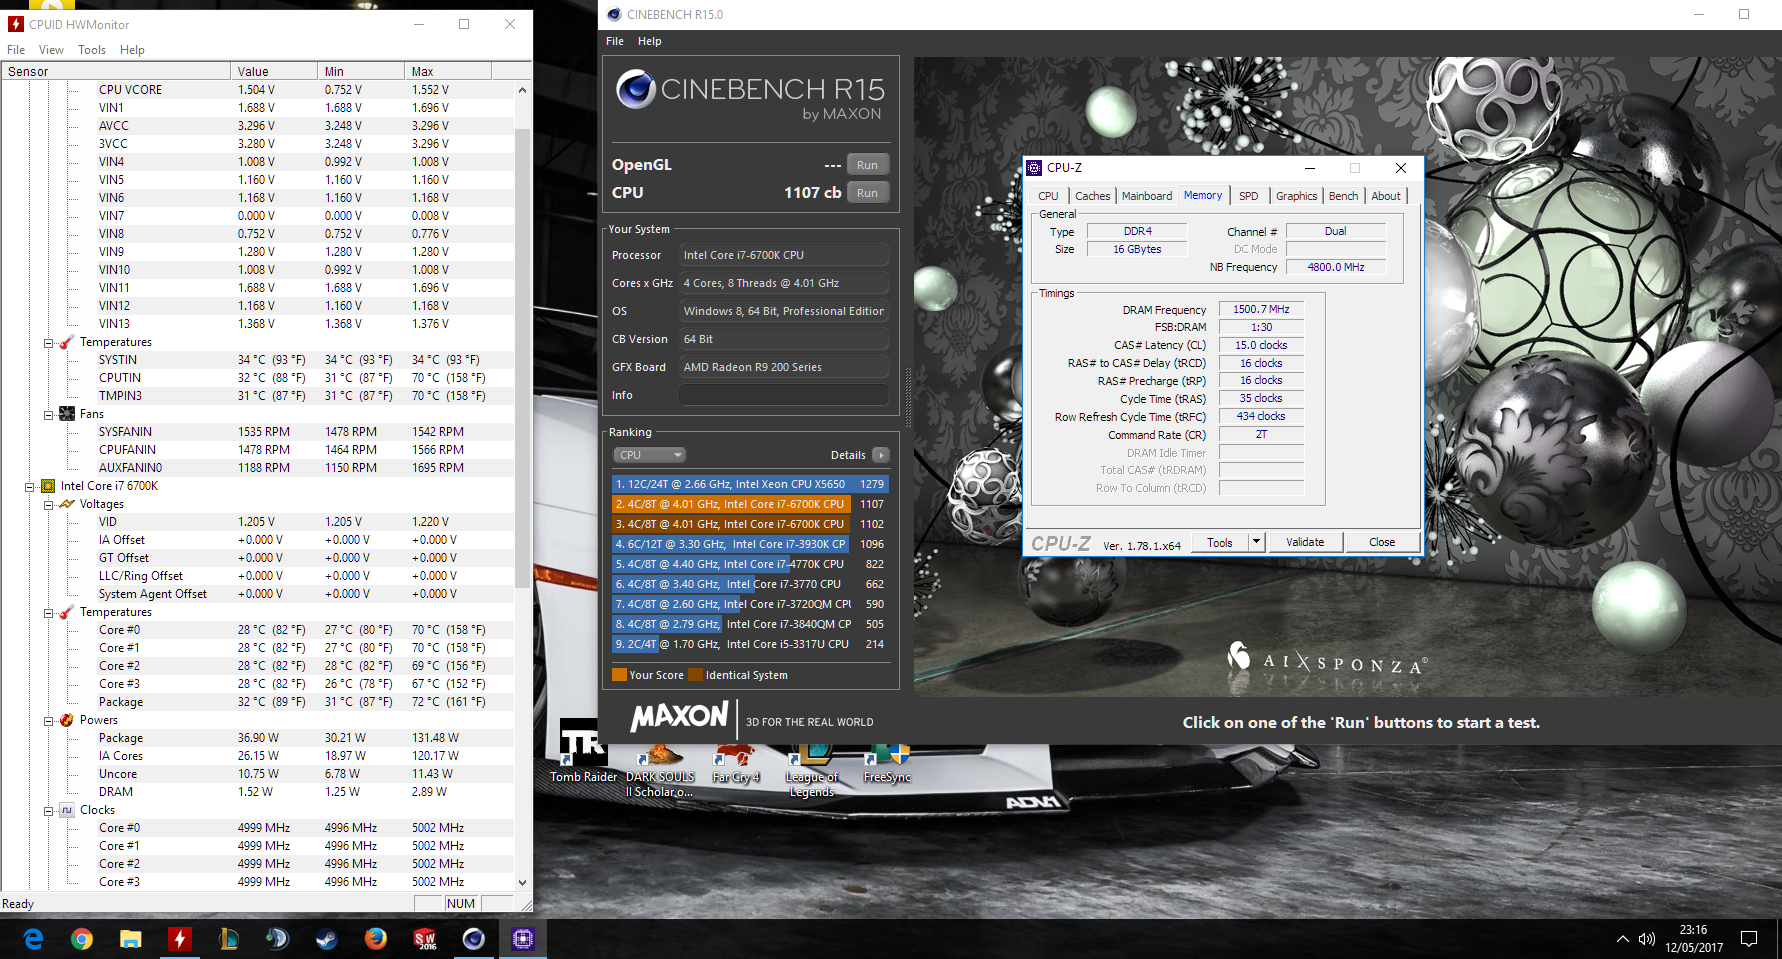Screen dimensions: 1782x959
Task: Switch to About tab in CPU-Z
Action: [x=1386, y=196]
